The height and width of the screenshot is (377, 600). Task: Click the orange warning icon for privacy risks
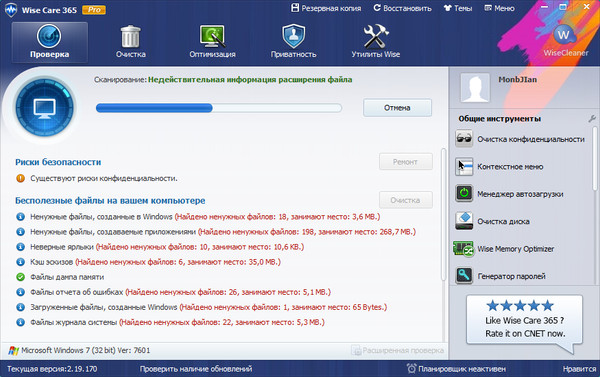tap(20, 178)
